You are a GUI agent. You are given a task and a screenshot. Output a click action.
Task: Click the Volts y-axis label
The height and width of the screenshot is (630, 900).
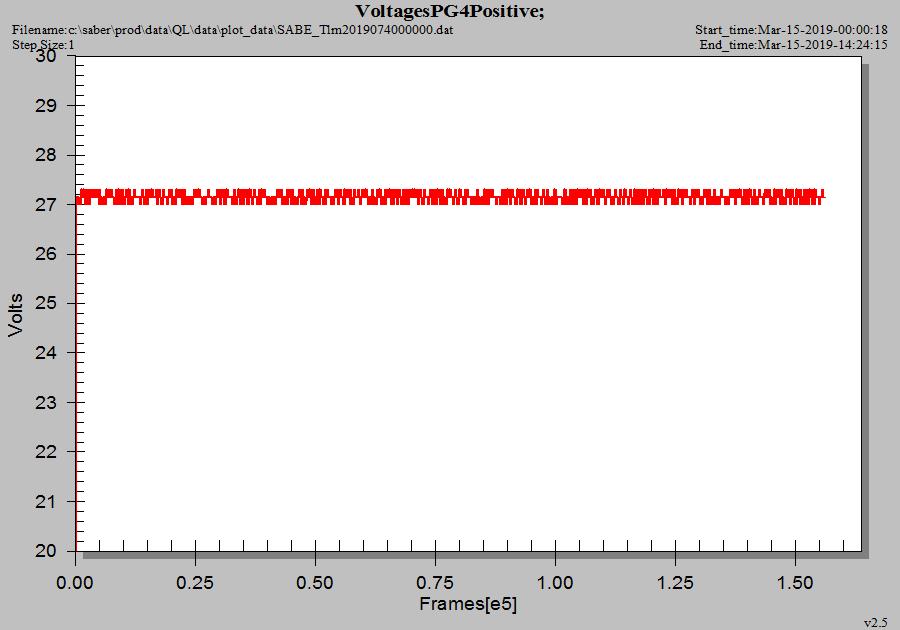[15, 314]
